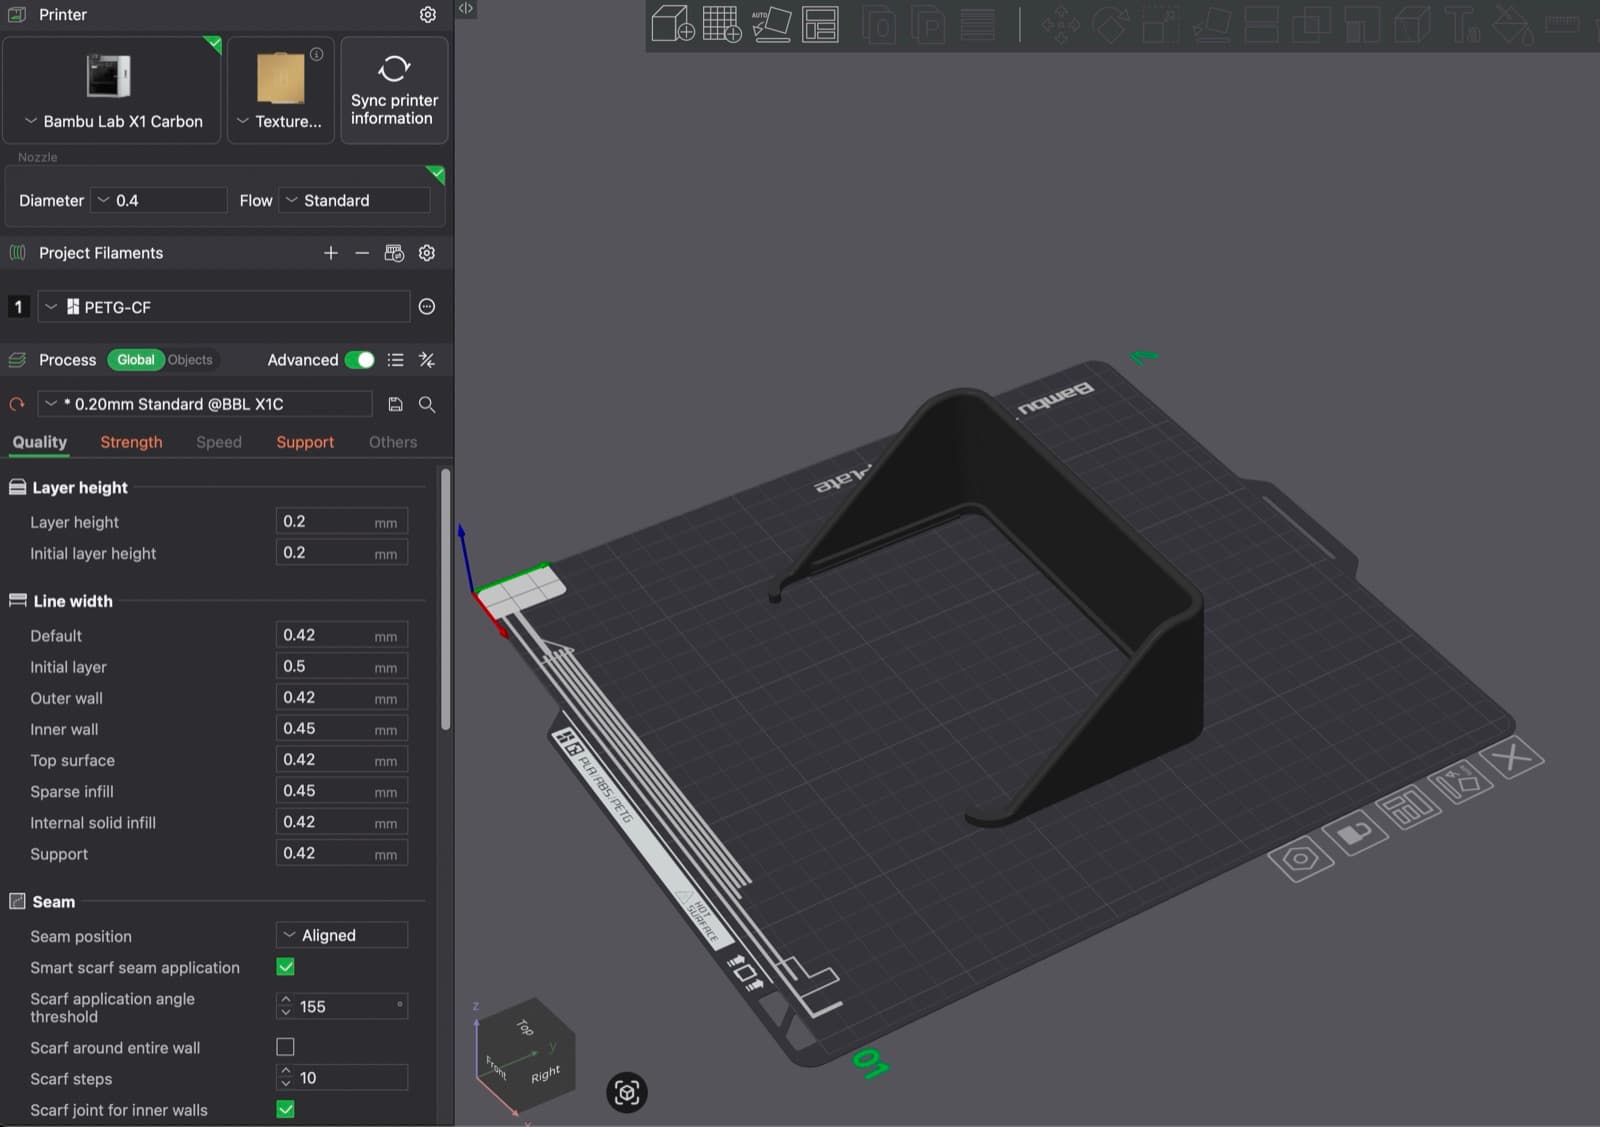Viewport: 1600px width, 1127px height.
Task: Save the process preset disk icon
Action: (395, 404)
